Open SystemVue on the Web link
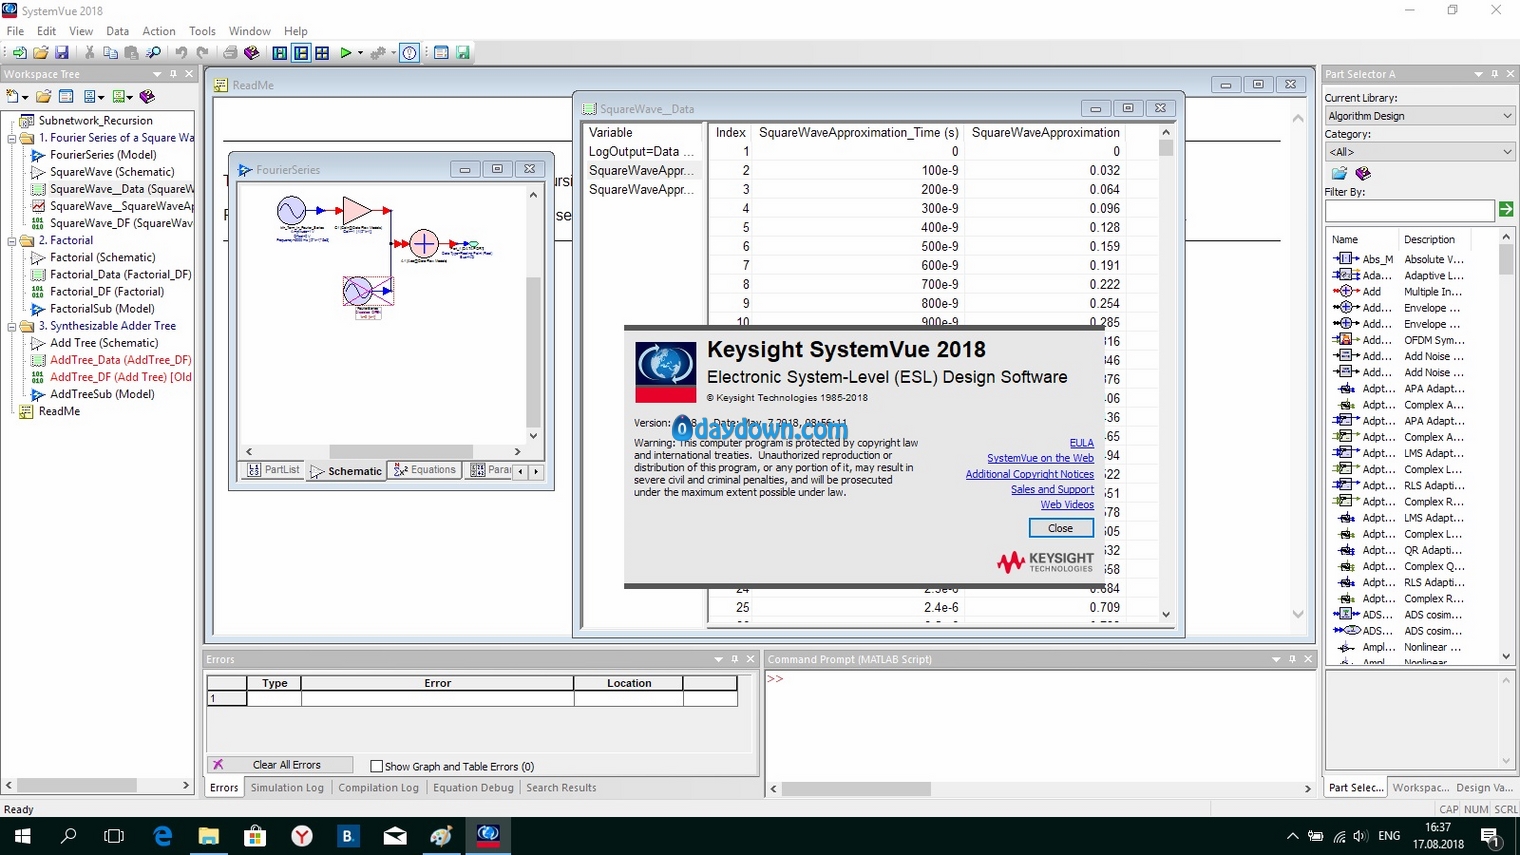 pos(1040,458)
